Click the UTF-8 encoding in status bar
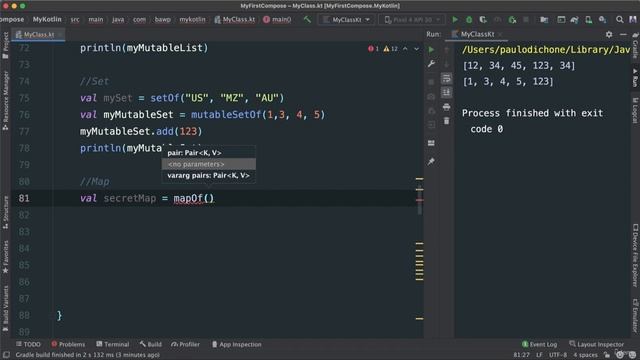640x360 pixels. [x=558, y=355]
